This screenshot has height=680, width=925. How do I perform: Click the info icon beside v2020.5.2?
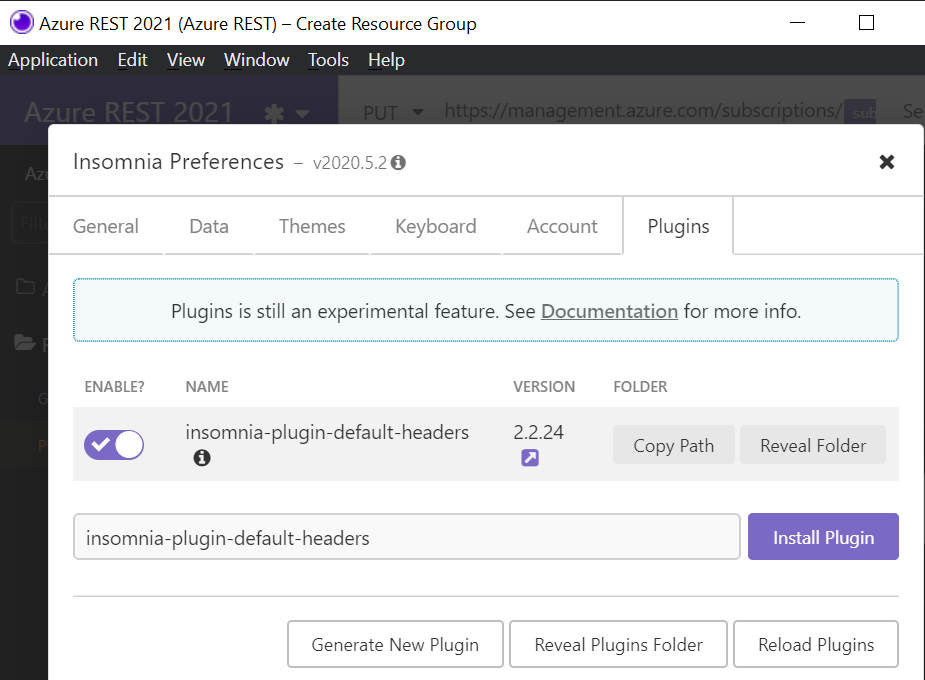[398, 161]
